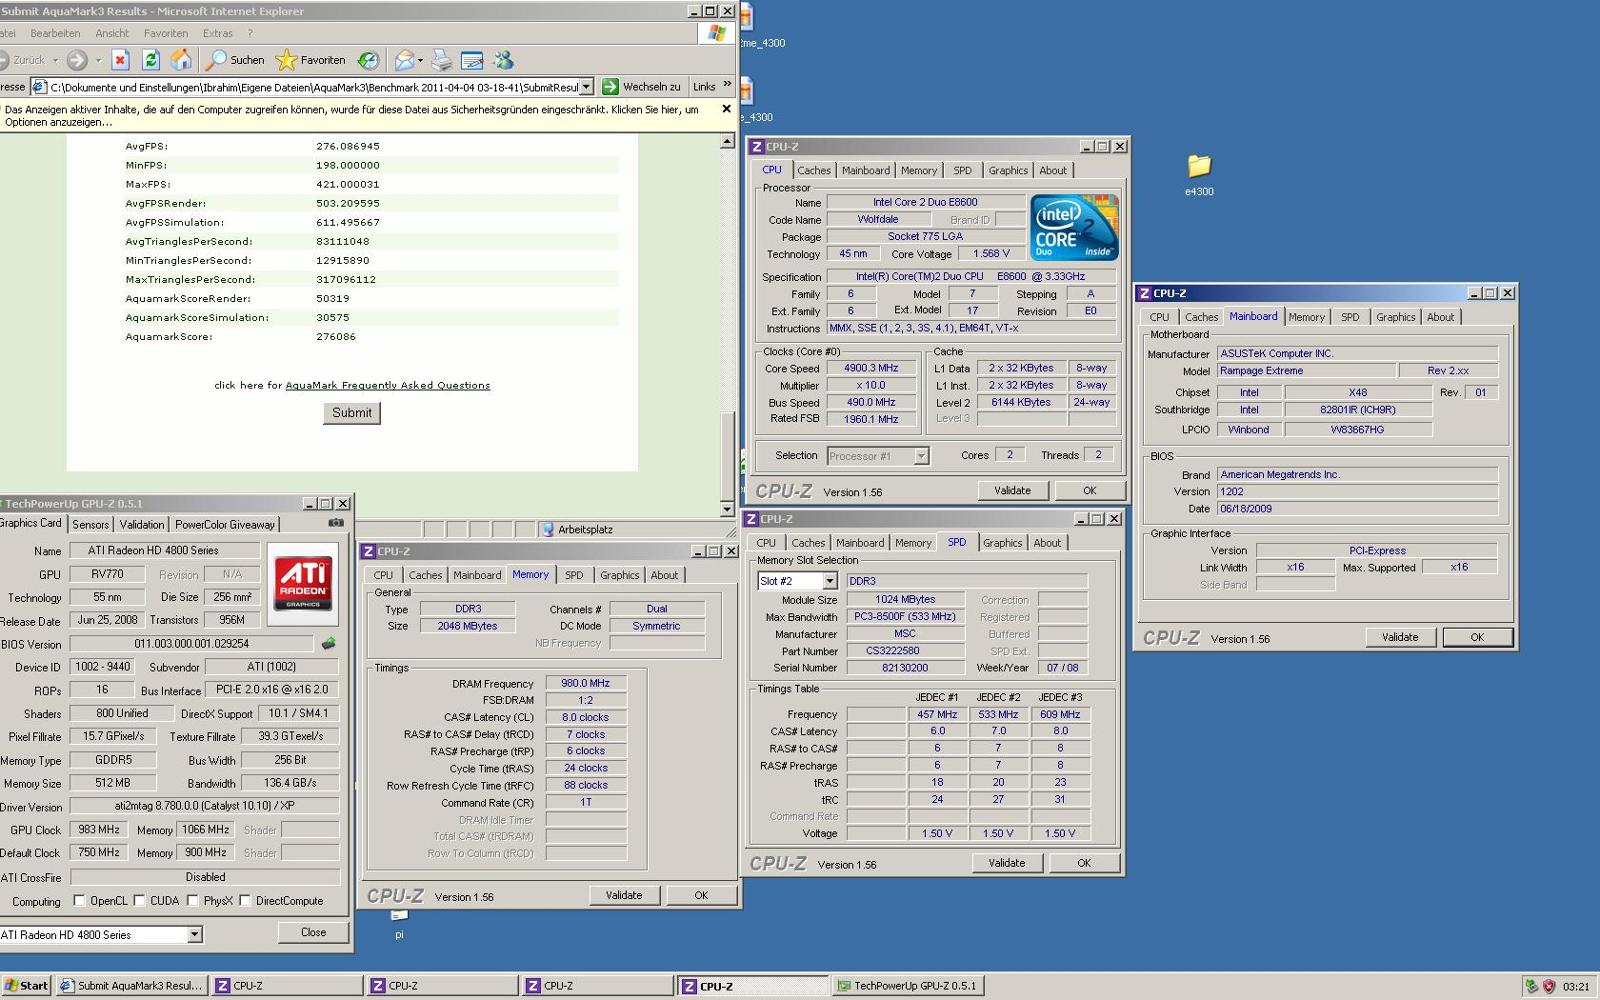Enable the DirectCompute checkbox in GPU-Z
1600x1000 pixels.
pyautogui.click(x=245, y=901)
